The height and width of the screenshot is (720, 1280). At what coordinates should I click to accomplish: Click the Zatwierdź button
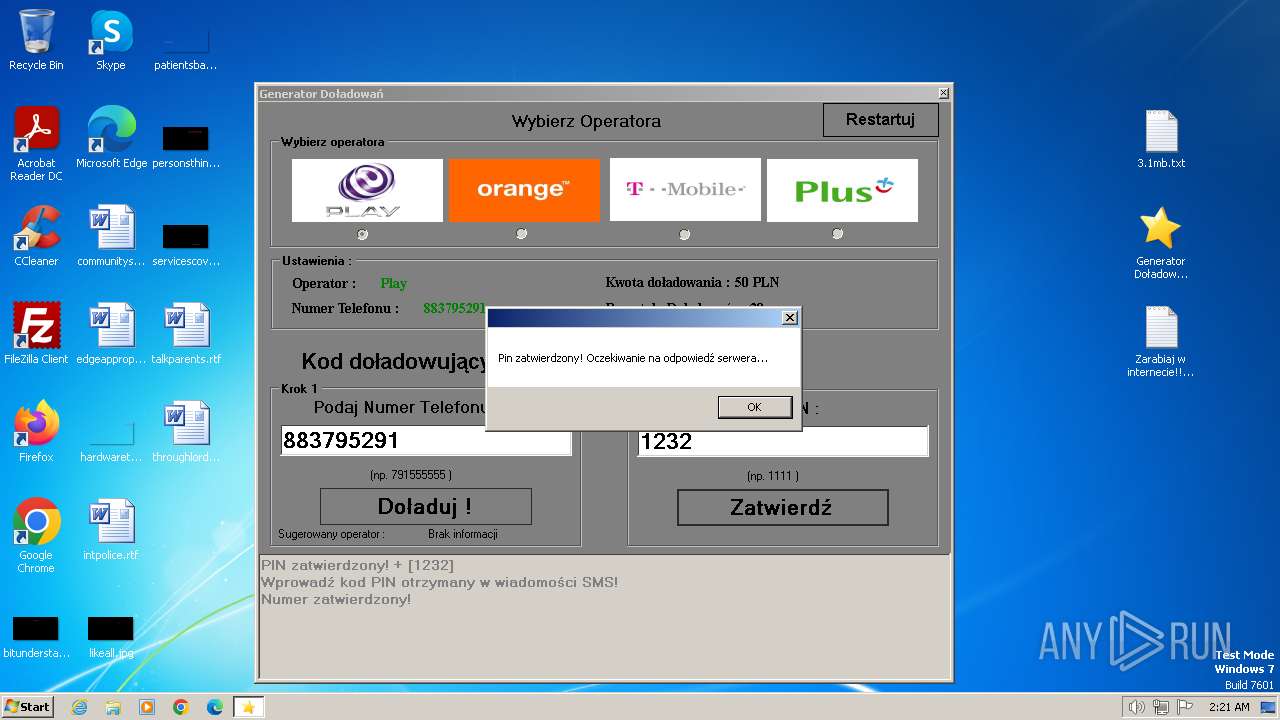coord(782,507)
